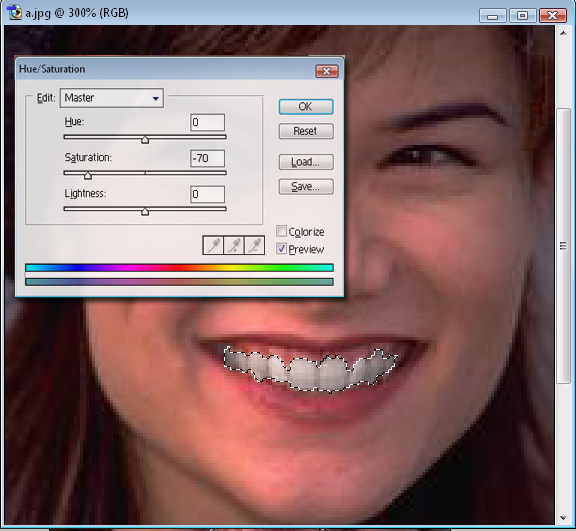
Task: Click the Reset button
Action: point(306,131)
